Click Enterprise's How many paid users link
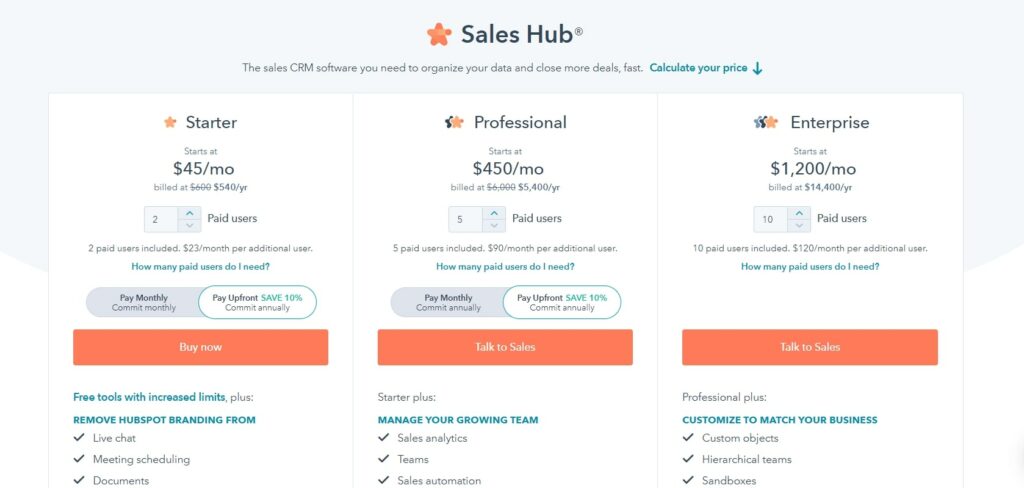This screenshot has height=488, width=1024. 810,267
